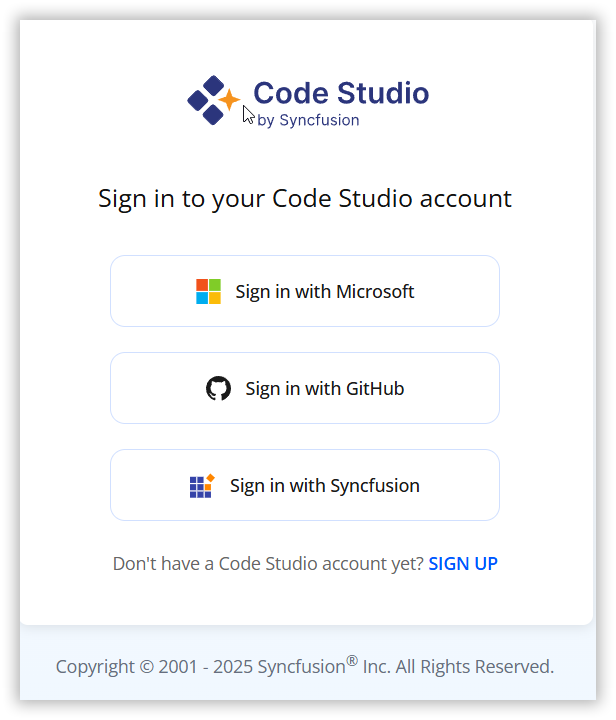Click the copyright notice footer text
This screenshot has width=616, height=720.
pos(305,666)
